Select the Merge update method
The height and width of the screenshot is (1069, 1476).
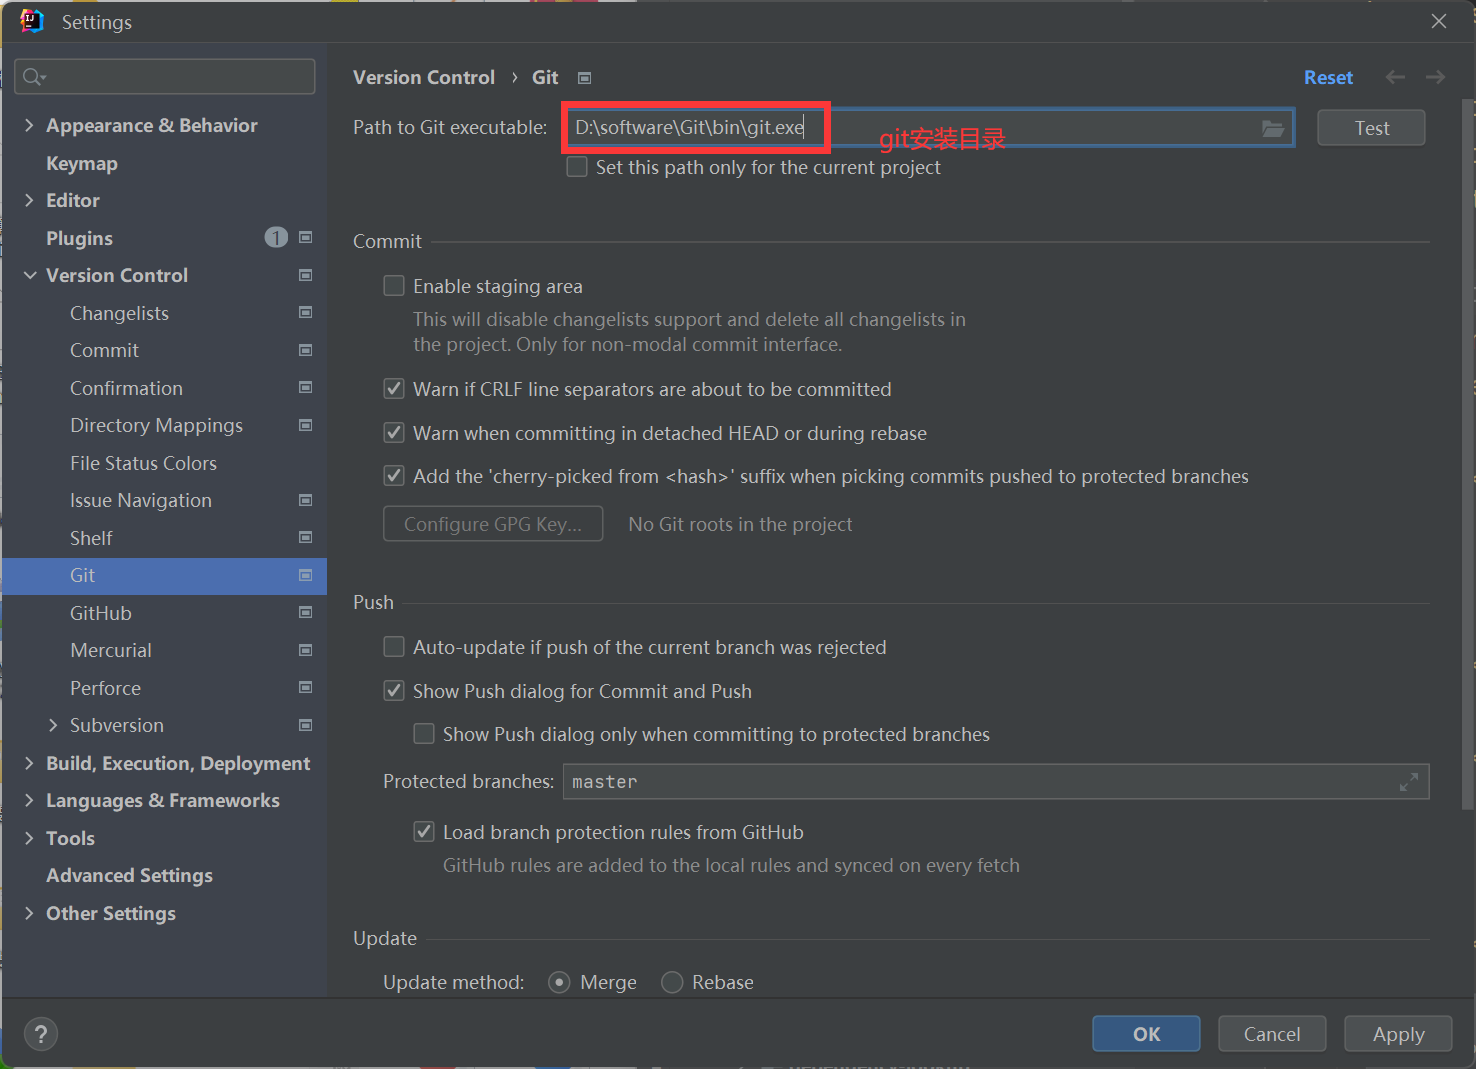tap(560, 982)
